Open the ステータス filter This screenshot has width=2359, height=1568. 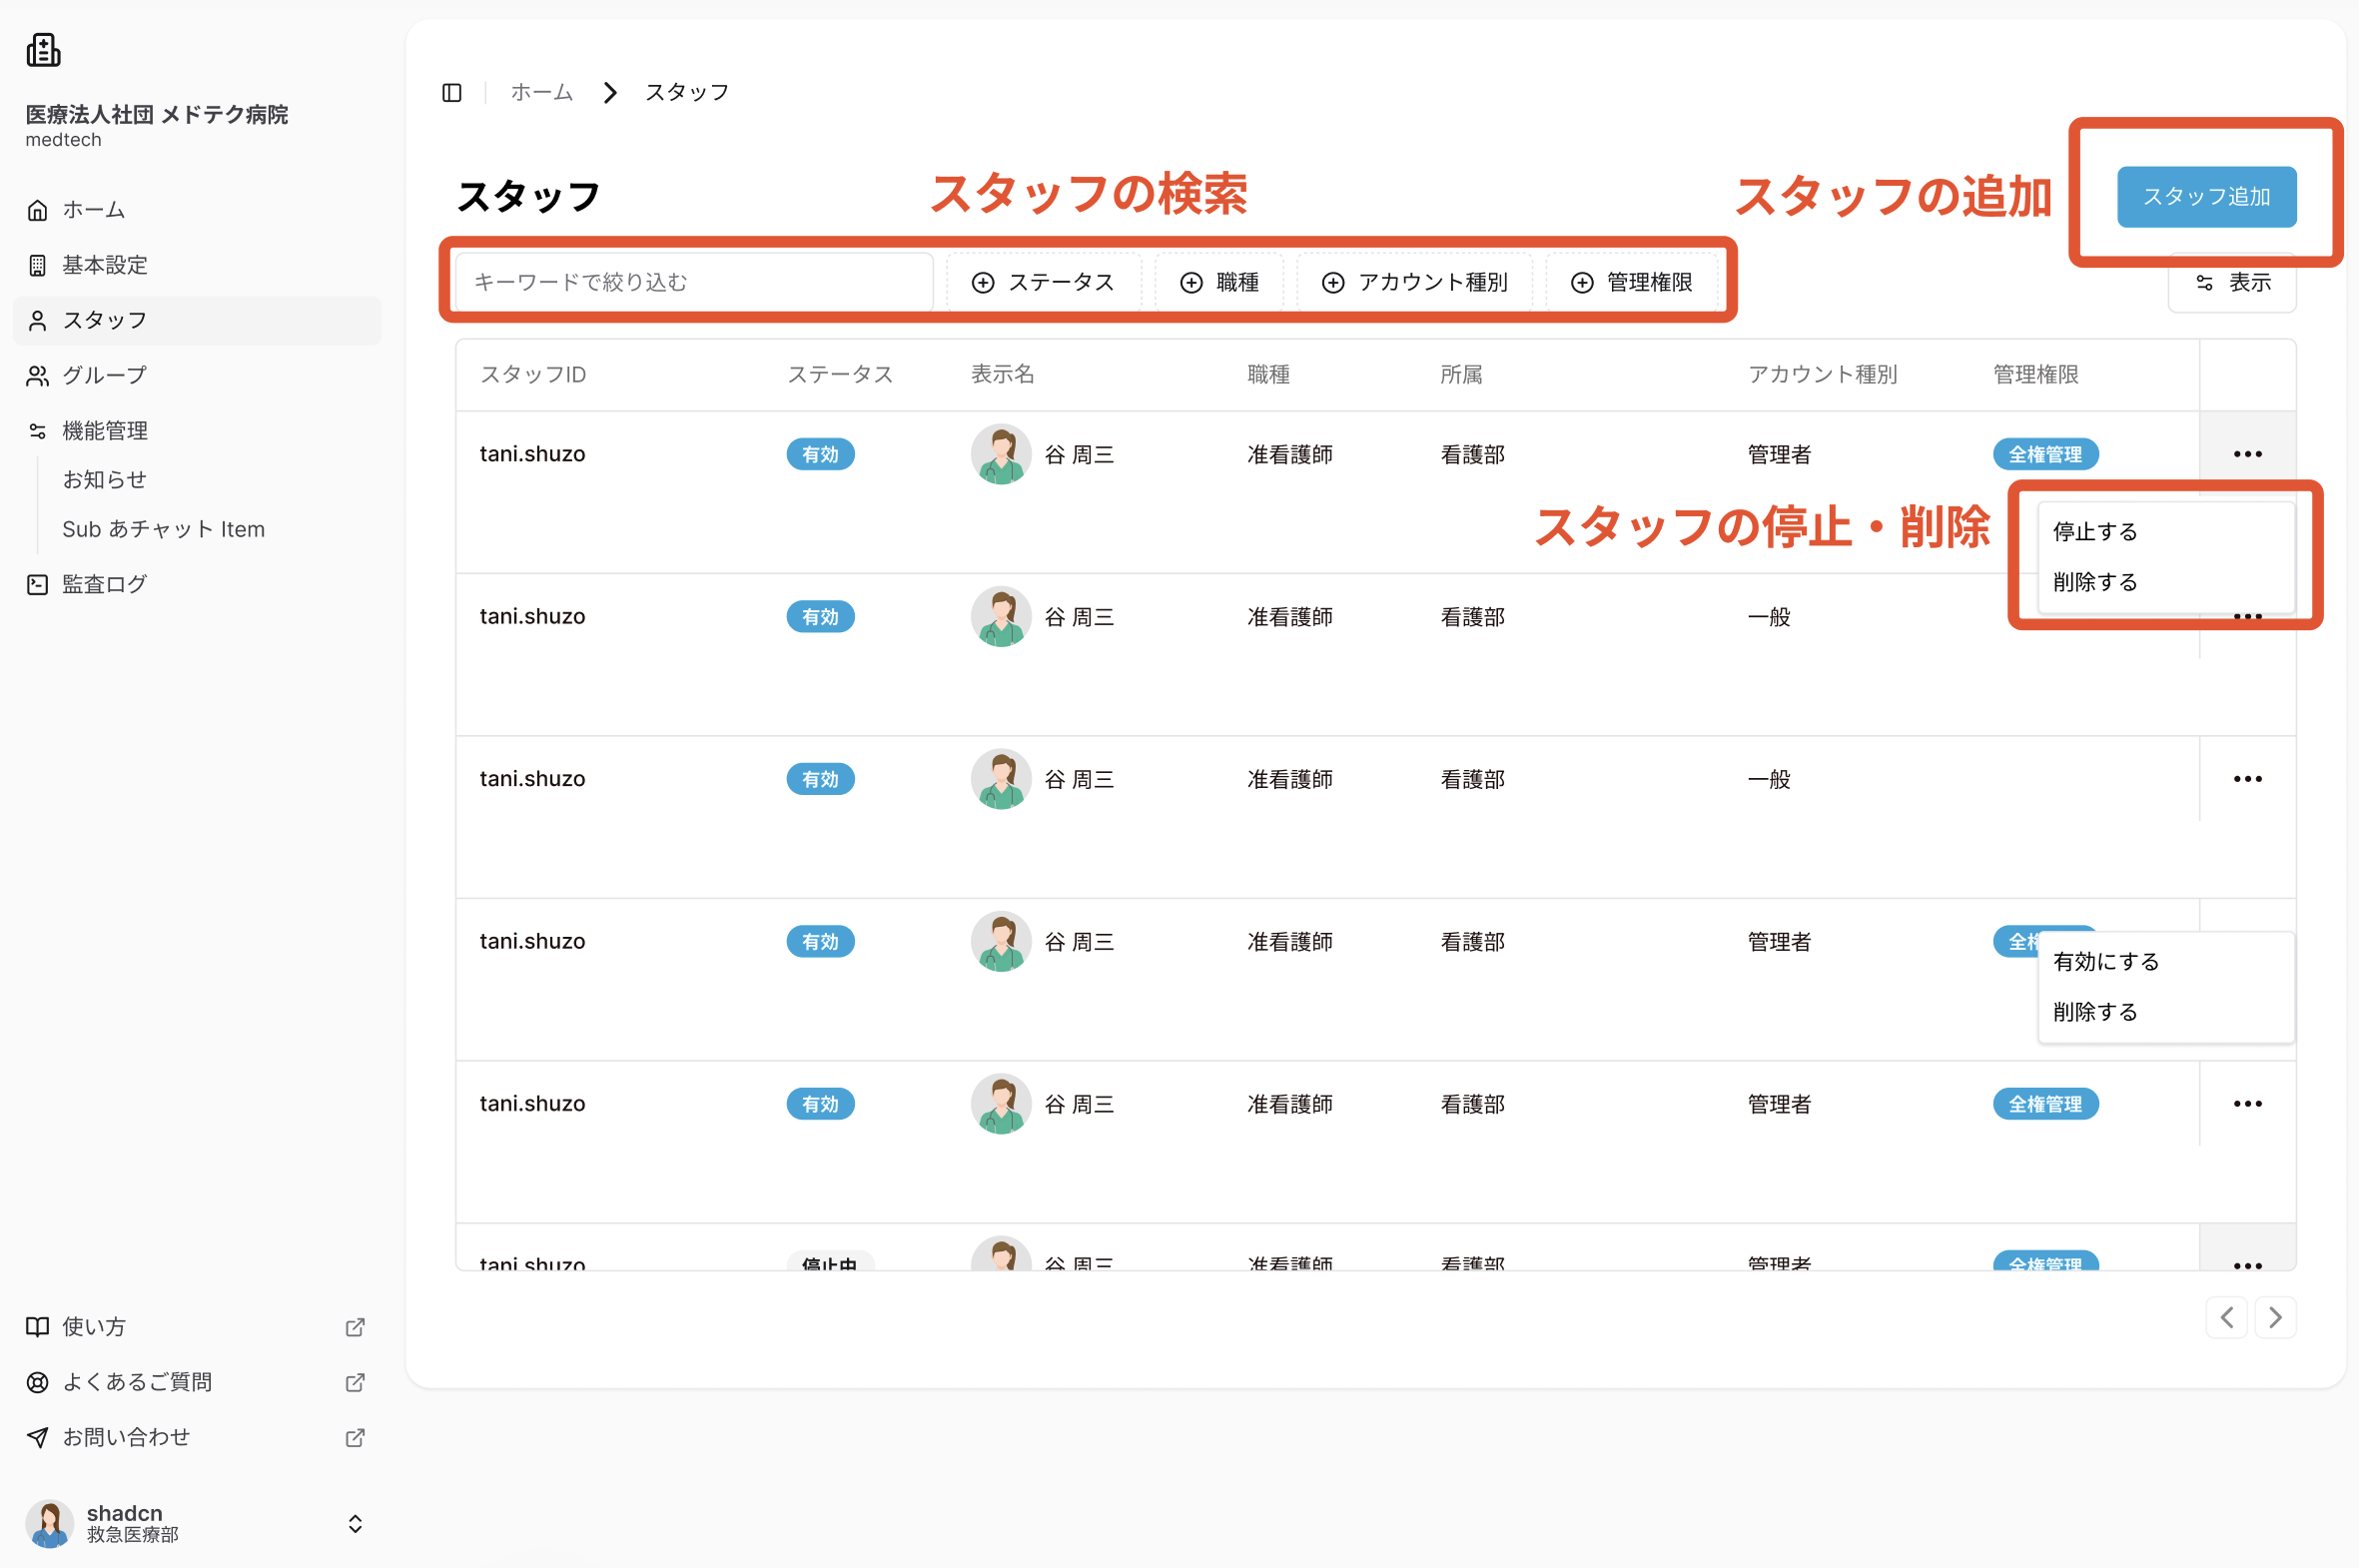(x=1043, y=282)
